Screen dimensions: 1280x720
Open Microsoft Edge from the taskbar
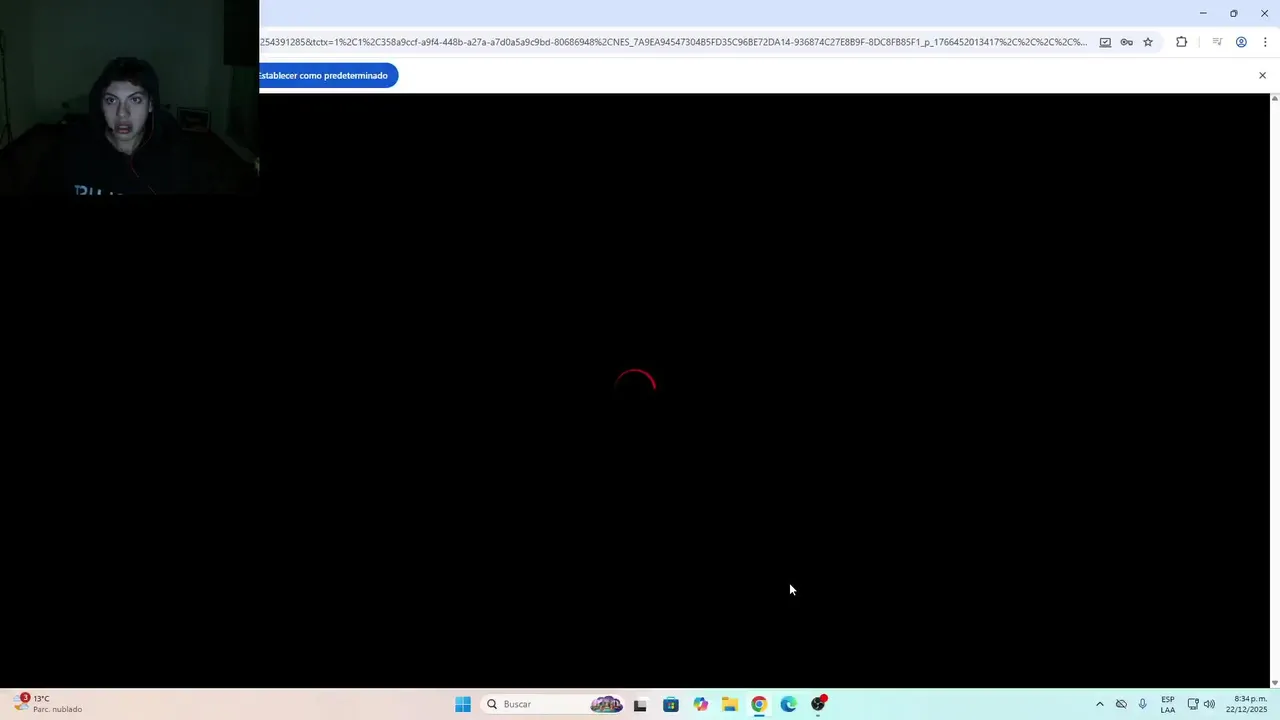[789, 704]
